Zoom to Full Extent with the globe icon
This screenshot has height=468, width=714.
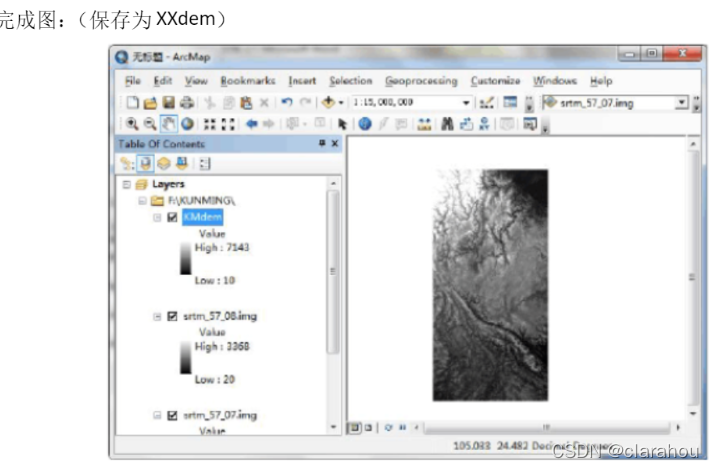(x=187, y=124)
